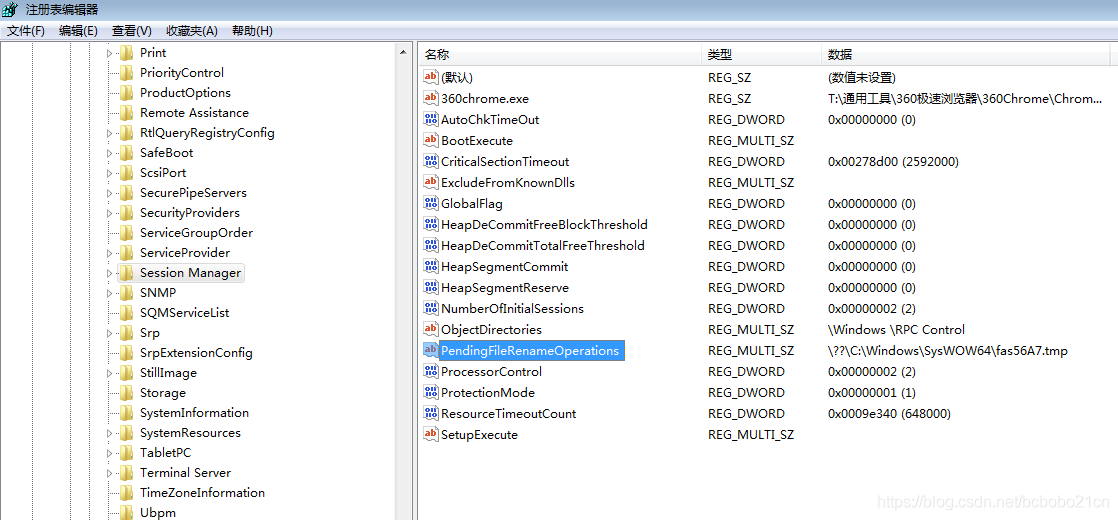
Task: Expand the SecurePipeServers key arrow
Action: pos(109,193)
